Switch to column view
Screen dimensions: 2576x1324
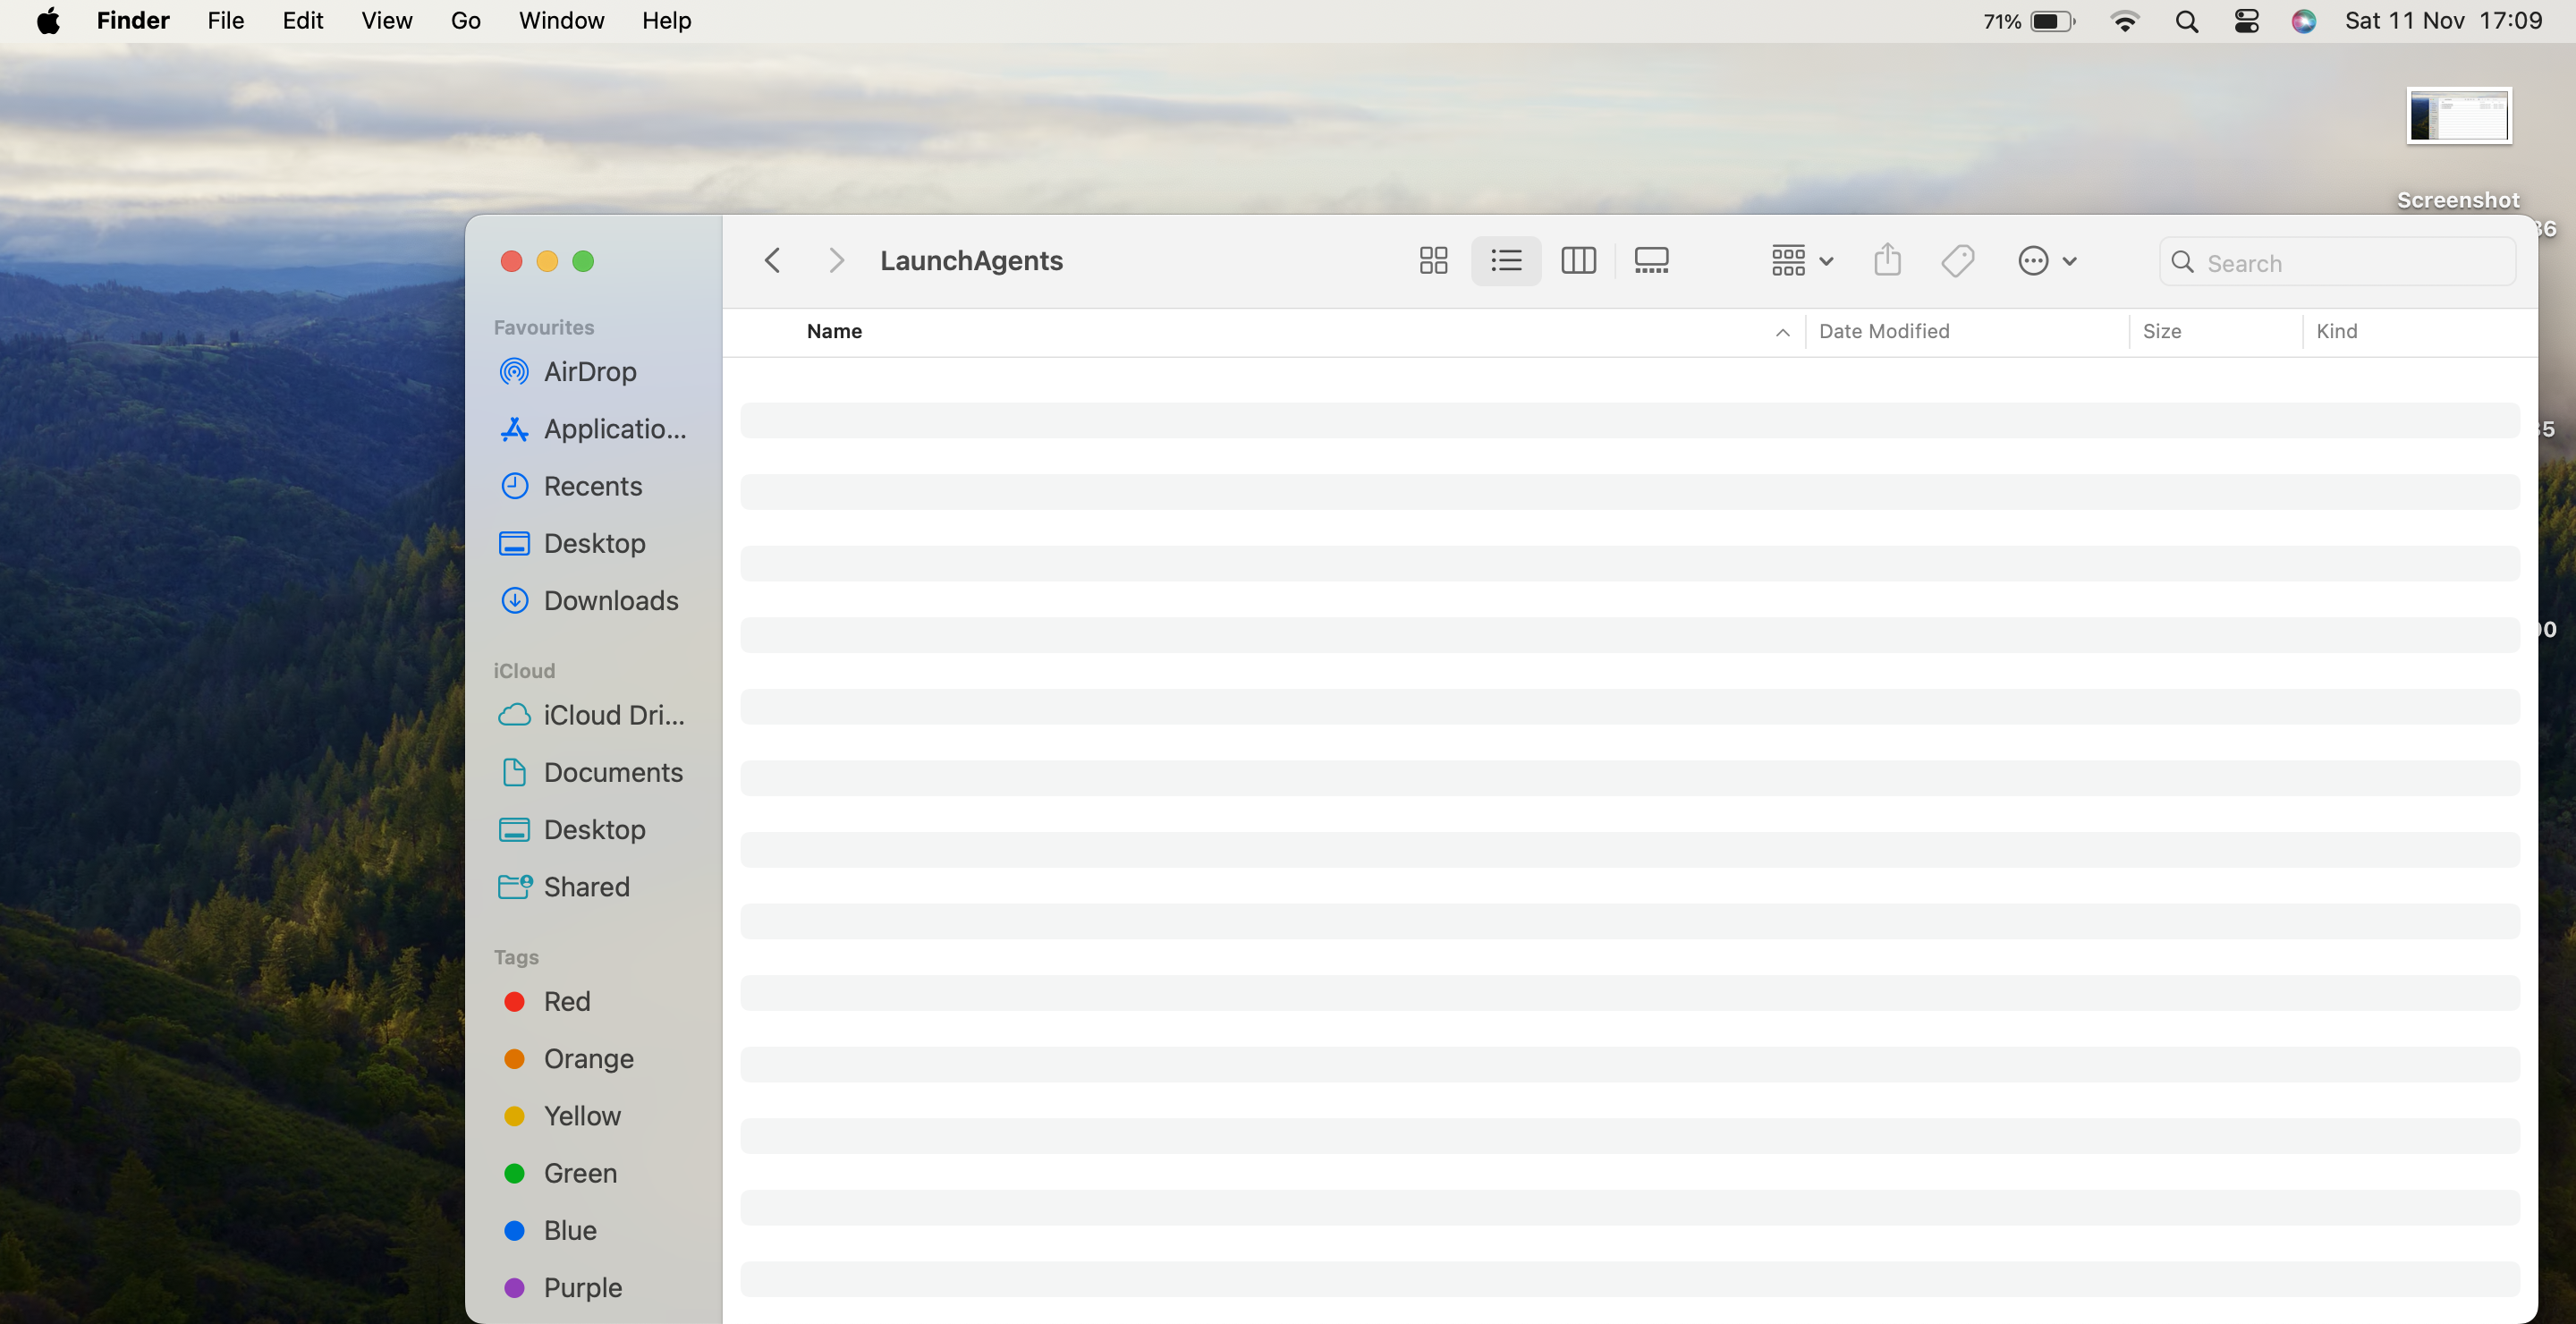coord(1577,261)
